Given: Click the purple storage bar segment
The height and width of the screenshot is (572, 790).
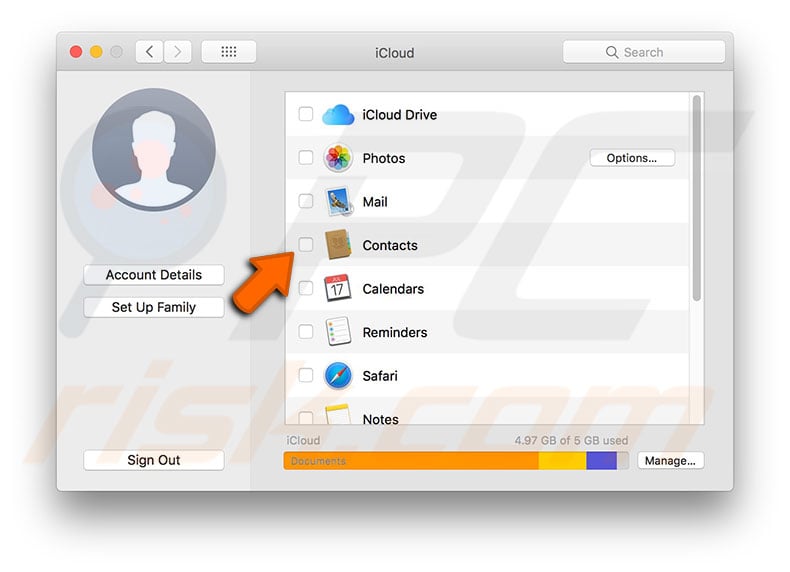Looking at the screenshot, I should tap(601, 461).
